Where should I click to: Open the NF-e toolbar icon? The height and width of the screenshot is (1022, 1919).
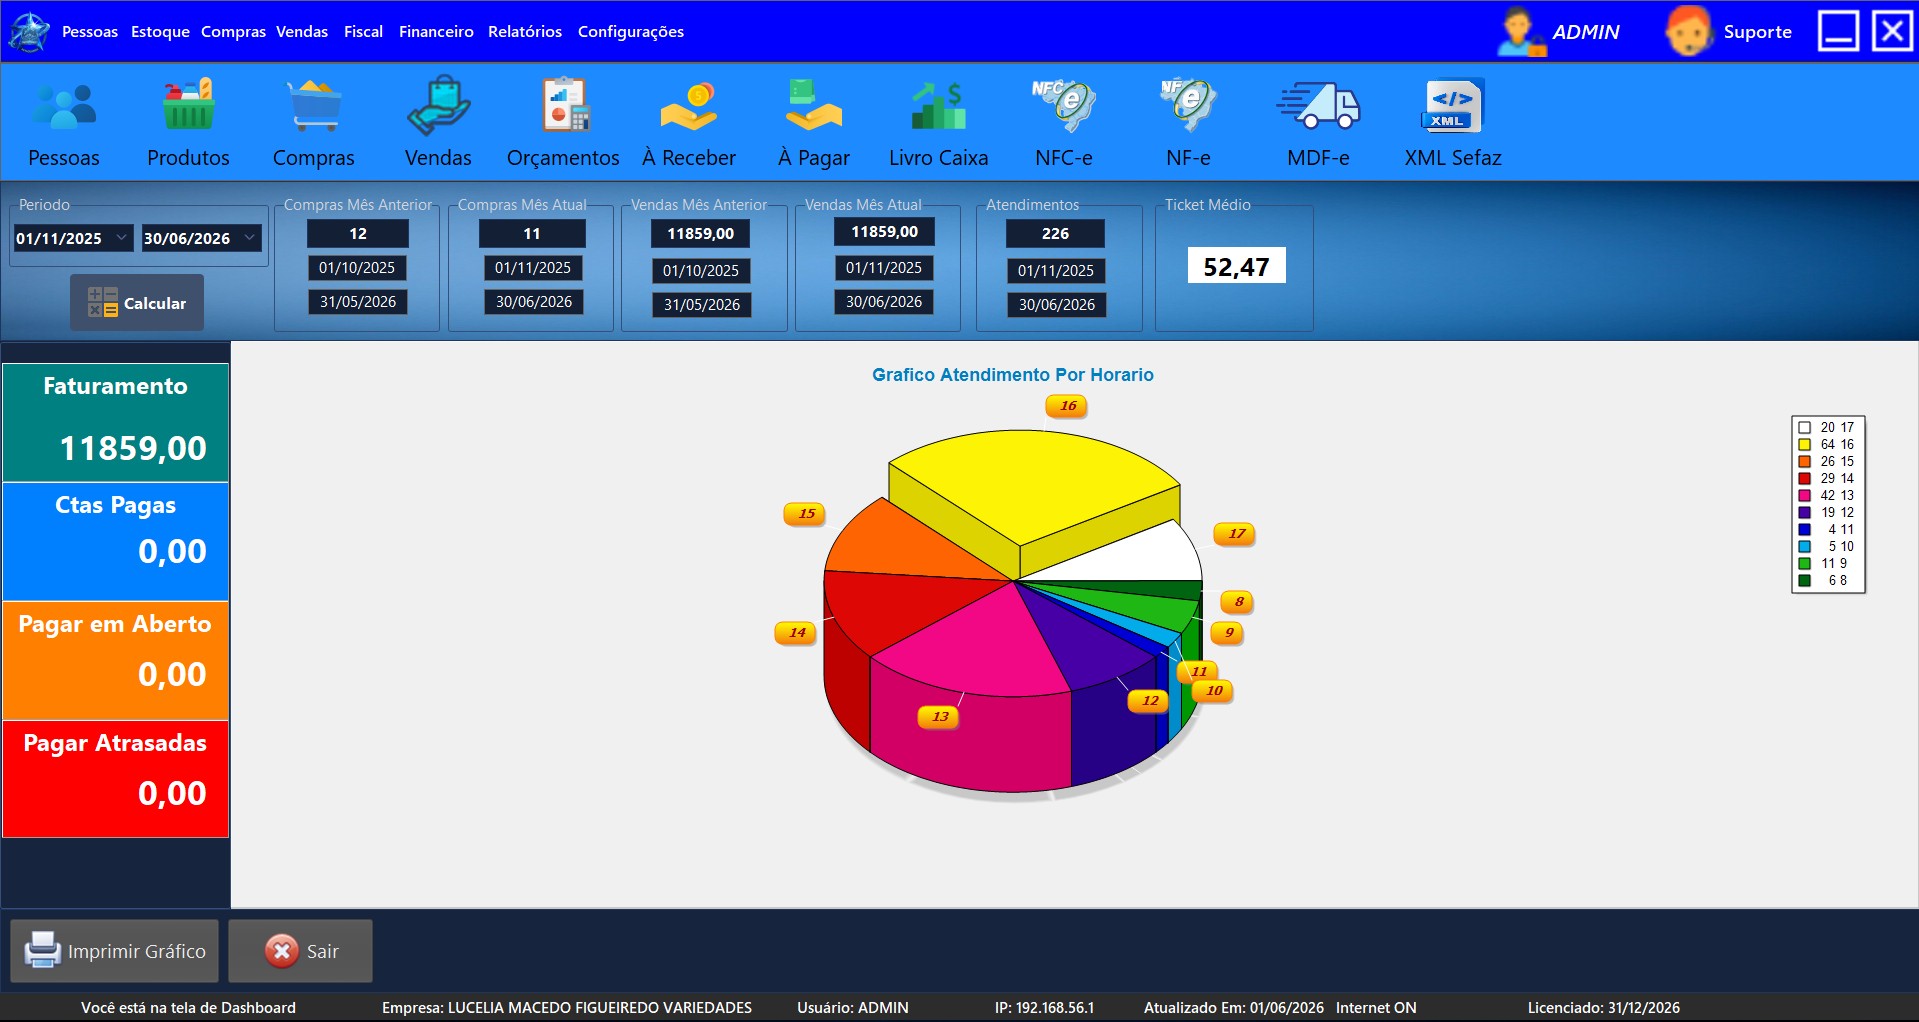1188,105
